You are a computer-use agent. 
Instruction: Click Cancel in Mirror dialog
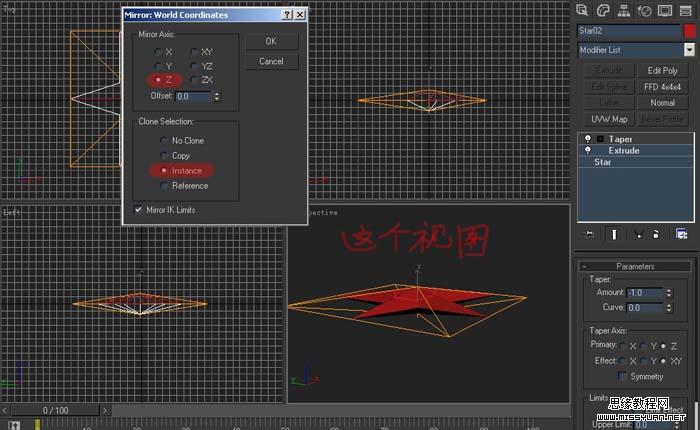271,61
